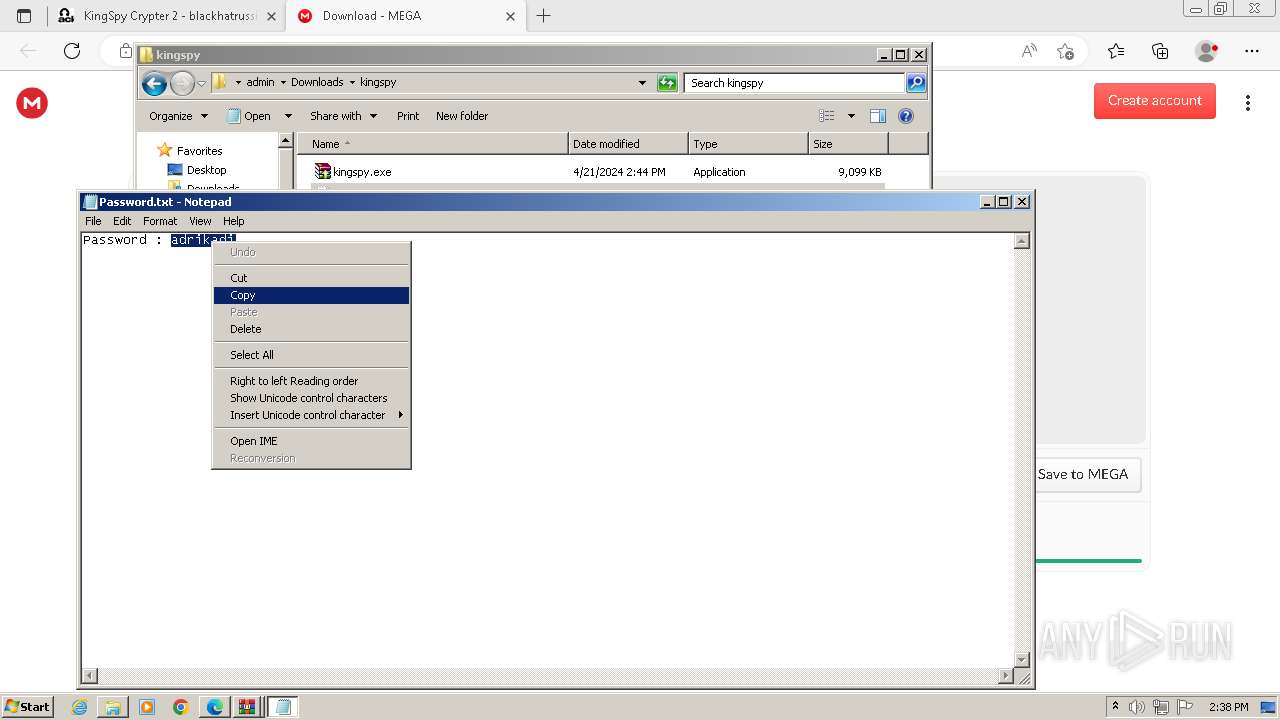Click into Search kingspy field
1280x720 pixels.
tap(795, 83)
